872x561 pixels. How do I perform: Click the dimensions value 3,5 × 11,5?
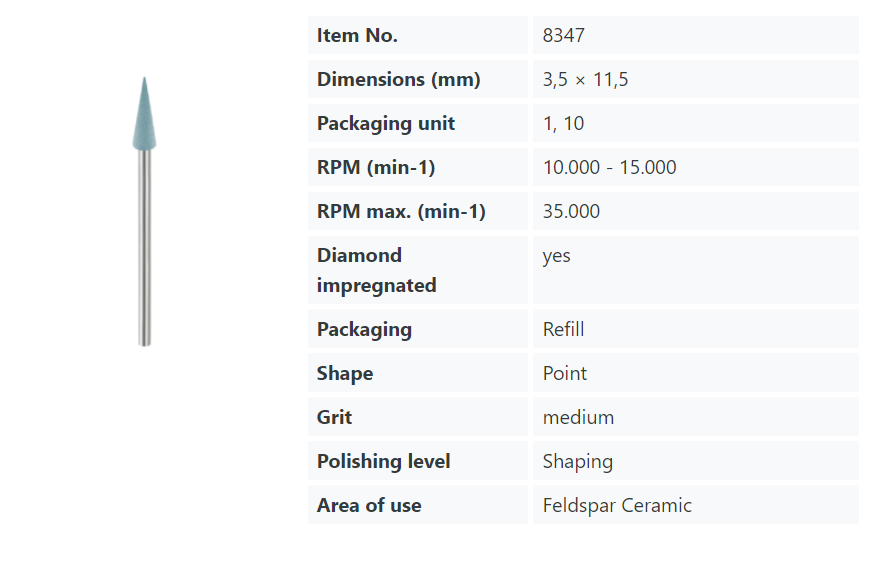pos(585,80)
